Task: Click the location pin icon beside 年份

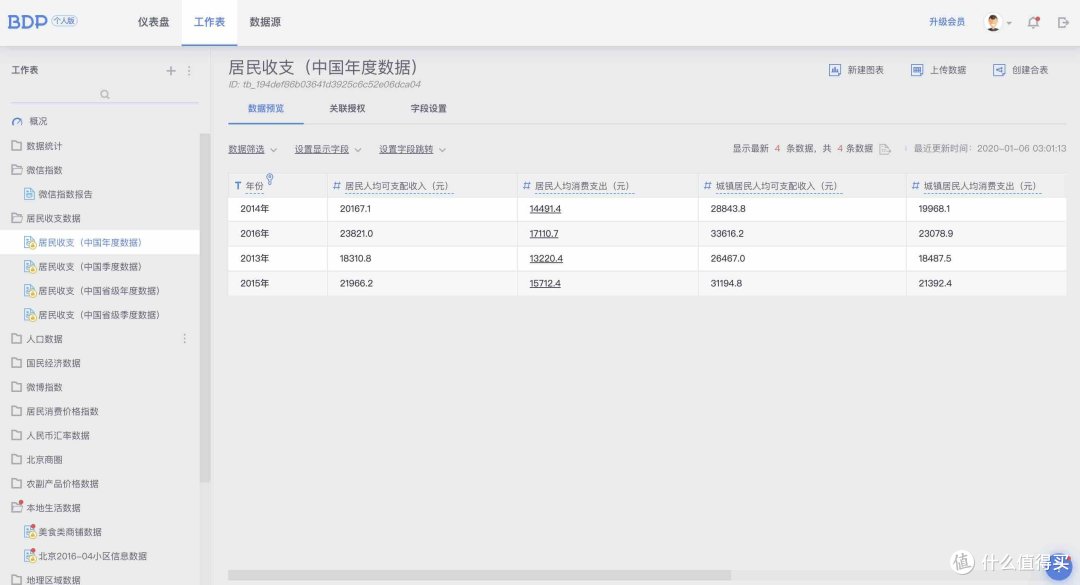Action: 269,179
